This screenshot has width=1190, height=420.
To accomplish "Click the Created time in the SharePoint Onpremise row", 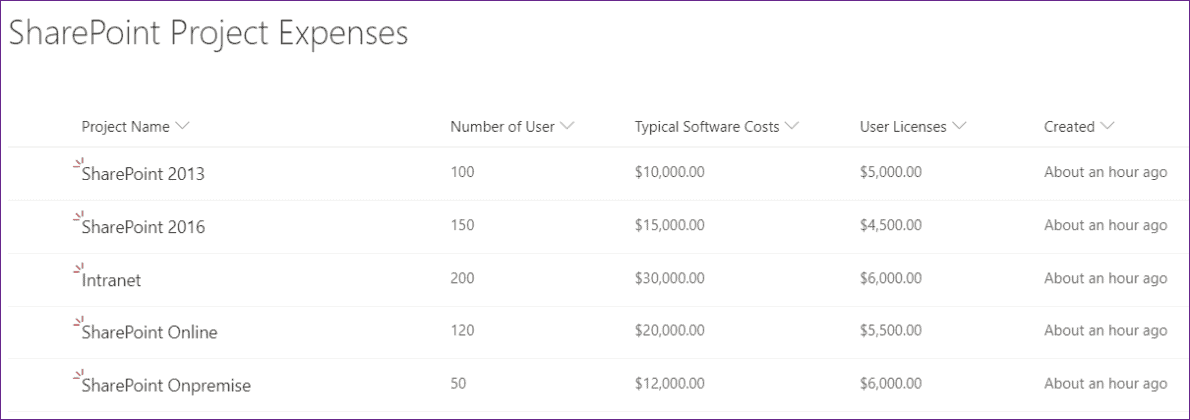I will point(1105,384).
